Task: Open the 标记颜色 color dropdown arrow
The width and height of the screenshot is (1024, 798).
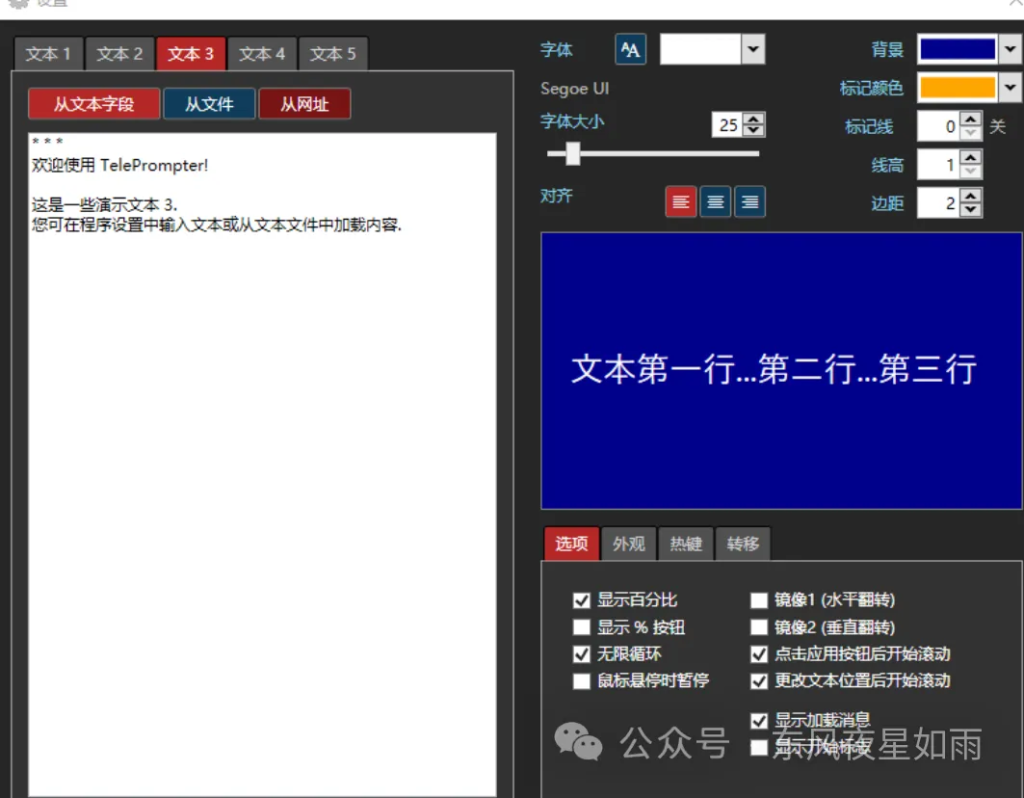Action: [x=1010, y=87]
